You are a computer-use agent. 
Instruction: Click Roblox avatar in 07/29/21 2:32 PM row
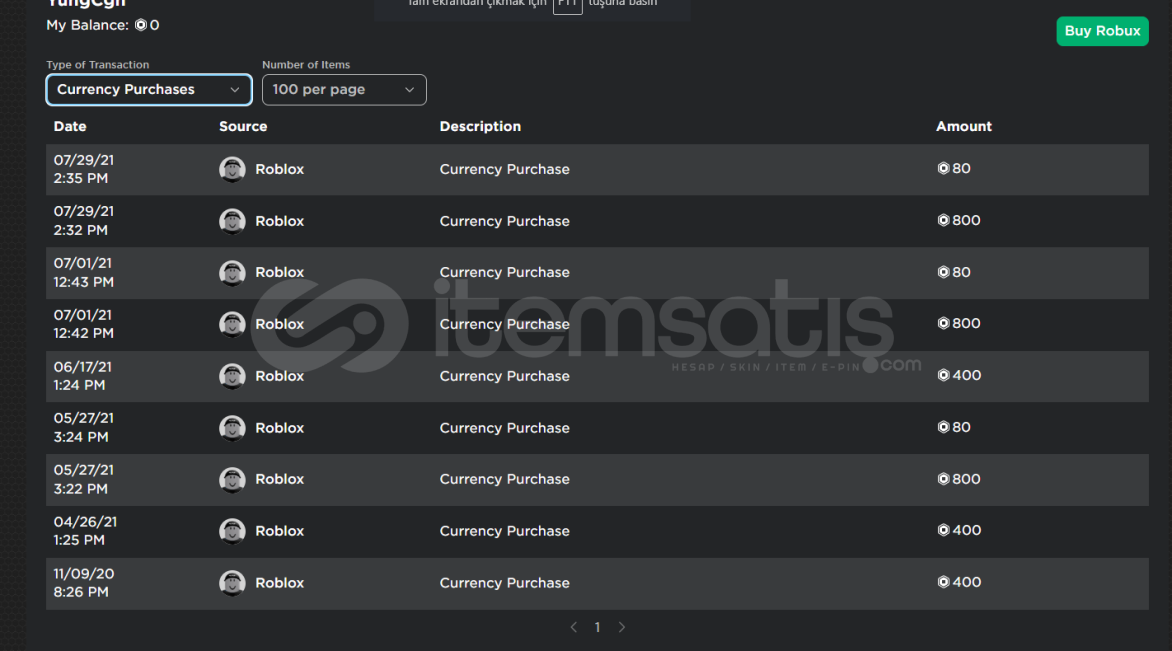click(232, 221)
